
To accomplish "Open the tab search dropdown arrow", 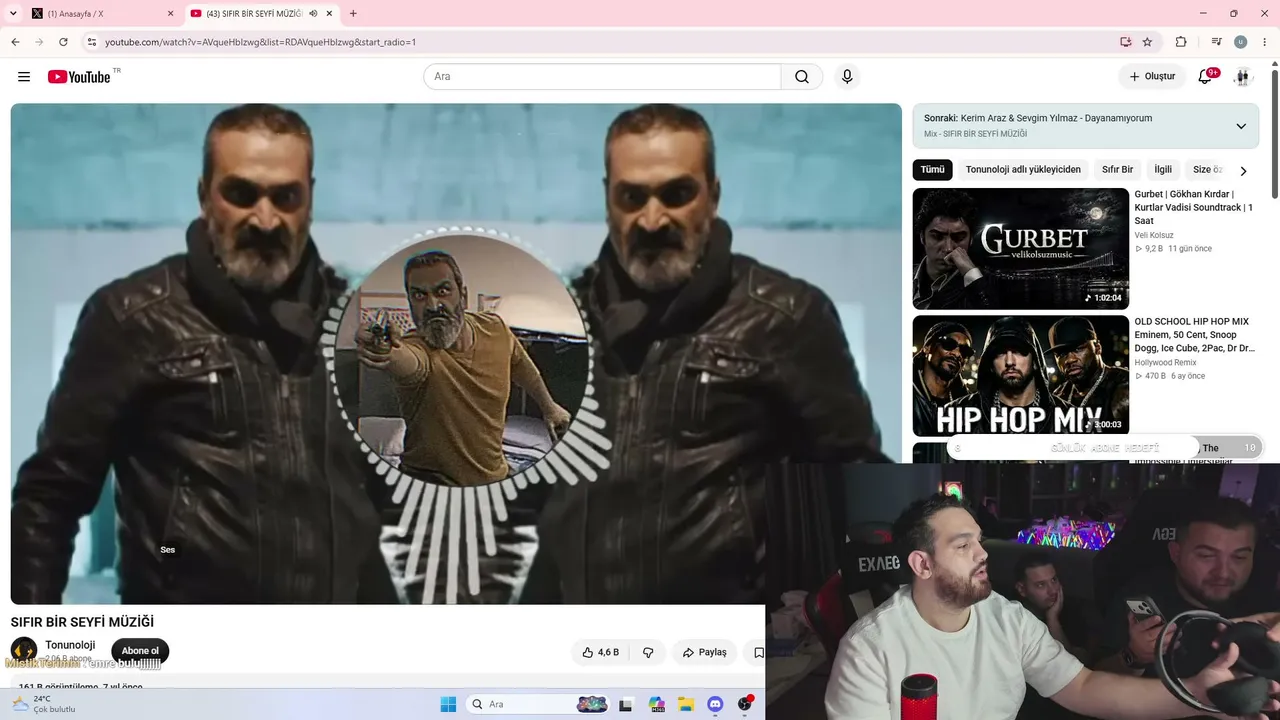I will click(x=13, y=14).
